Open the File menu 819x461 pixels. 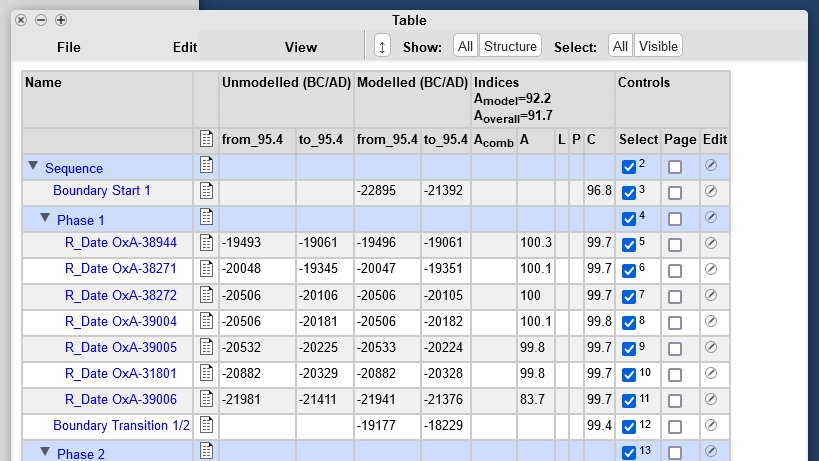[69, 47]
